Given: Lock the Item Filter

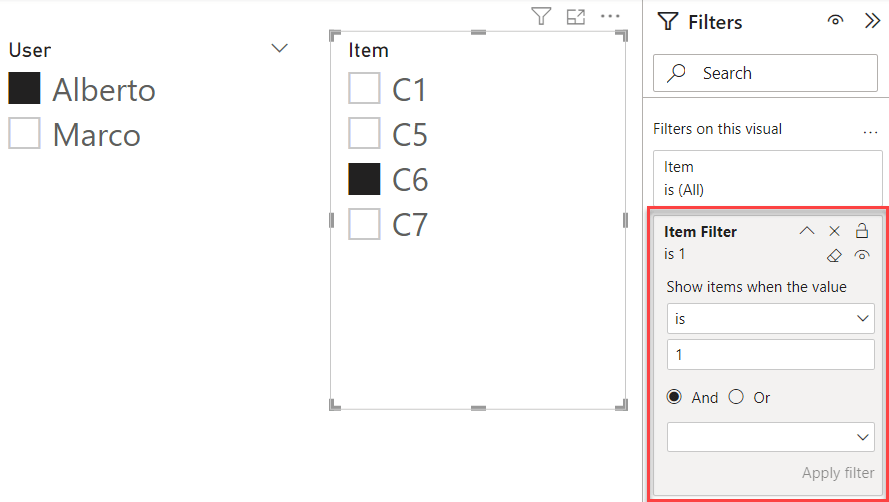Looking at the screenshot, I should pyautogui.click(x=862, y=231).
